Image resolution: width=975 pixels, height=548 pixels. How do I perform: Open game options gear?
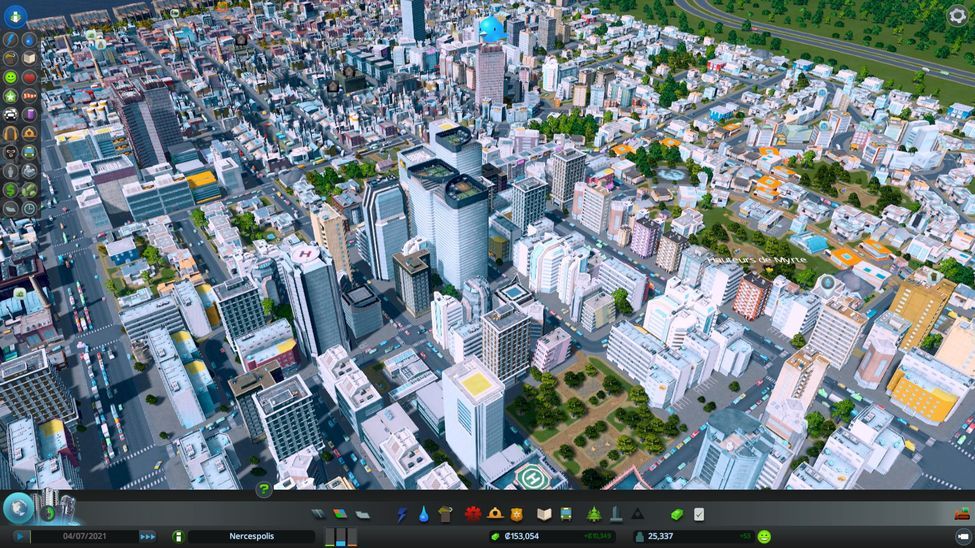[958, 16]
